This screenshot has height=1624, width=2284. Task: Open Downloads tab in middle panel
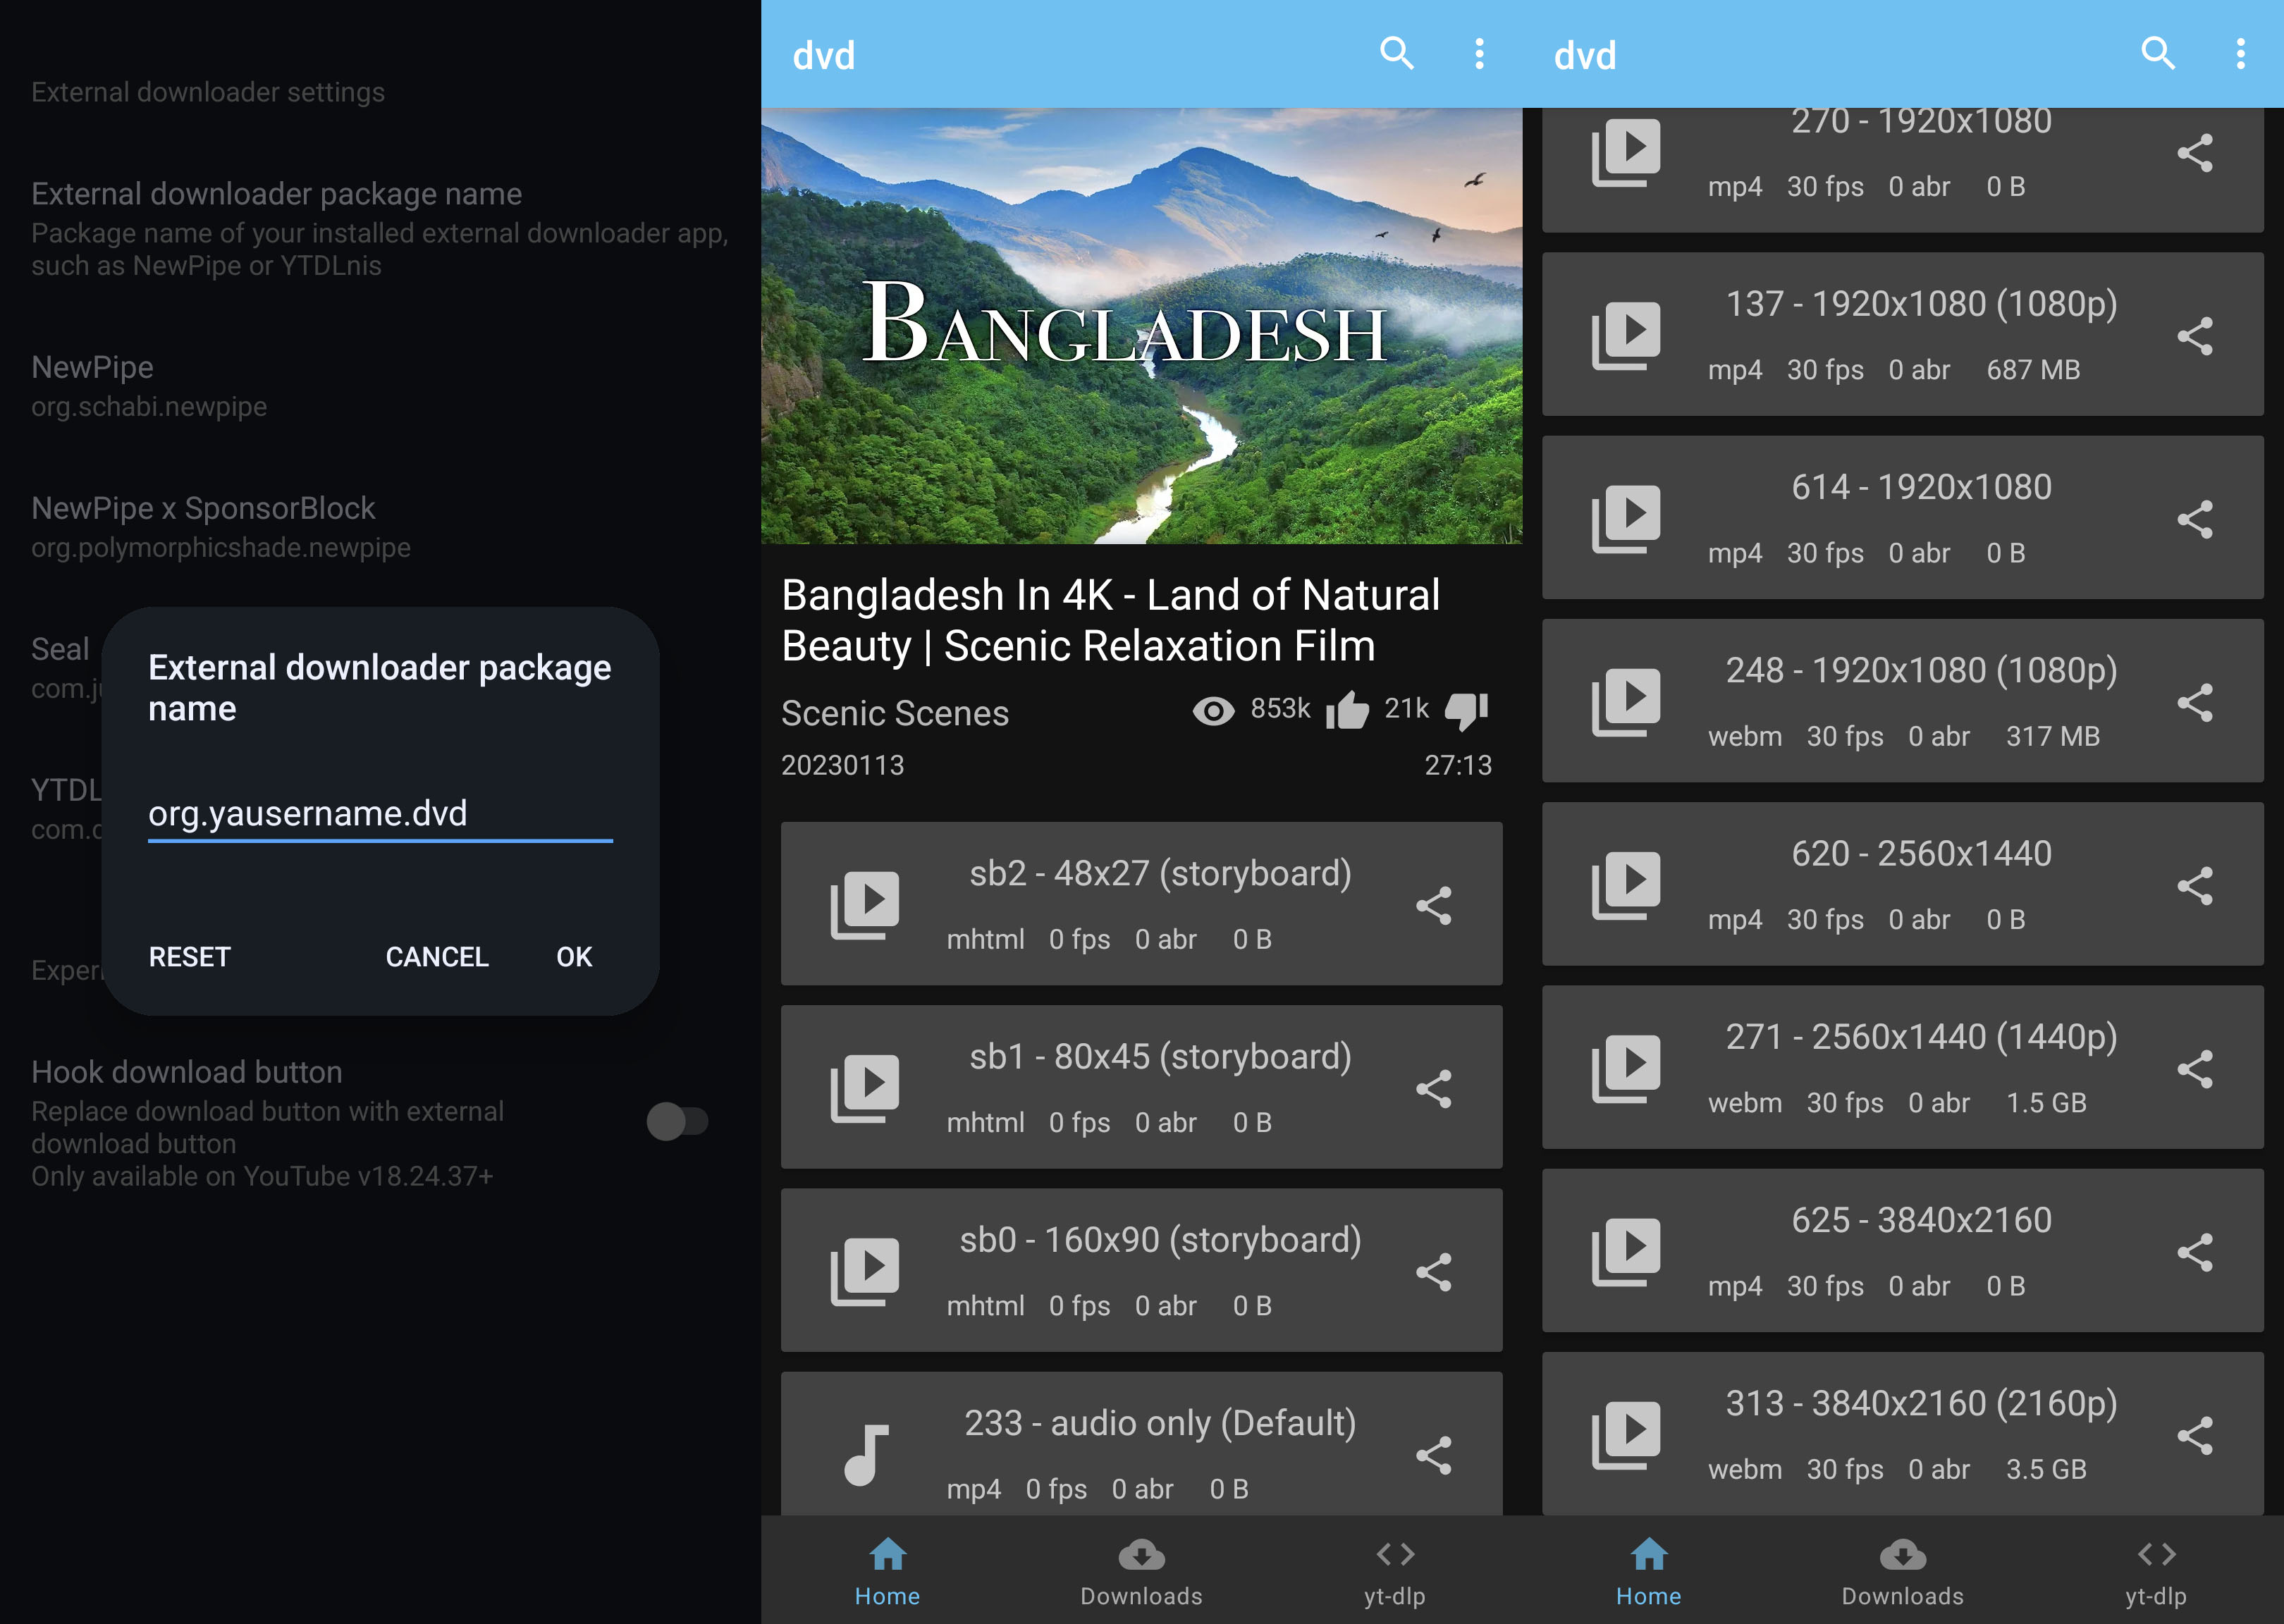[x=1141, y=1572]
